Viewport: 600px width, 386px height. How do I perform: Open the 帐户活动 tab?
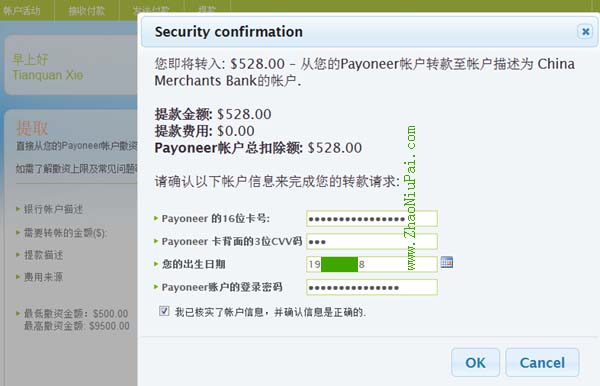[x=22, y=10]
